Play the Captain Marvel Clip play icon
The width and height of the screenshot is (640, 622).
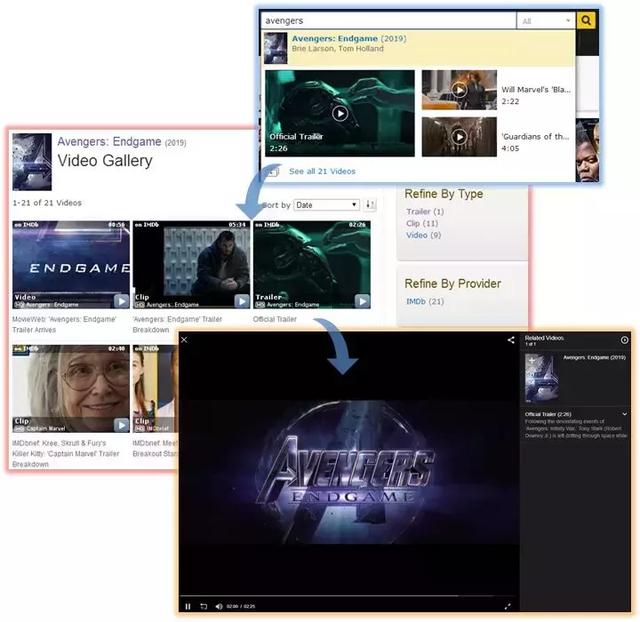[x=121, y=425]
